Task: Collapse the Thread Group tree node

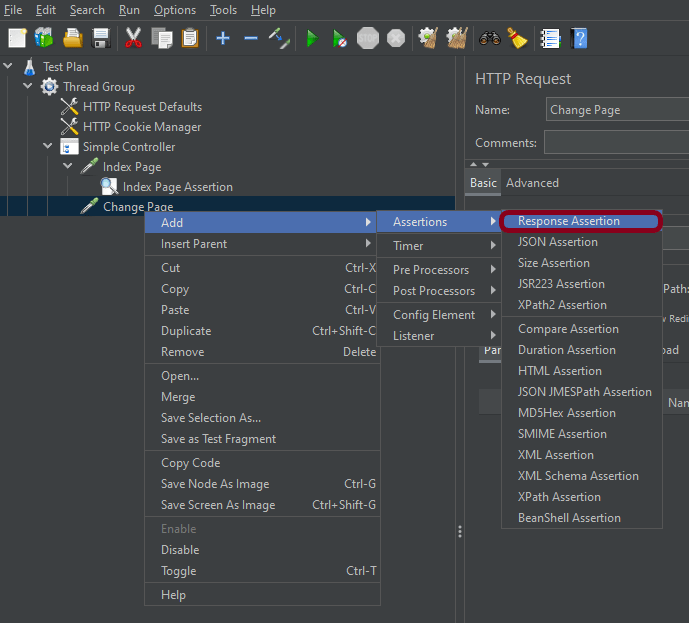Action: [28, 87]
